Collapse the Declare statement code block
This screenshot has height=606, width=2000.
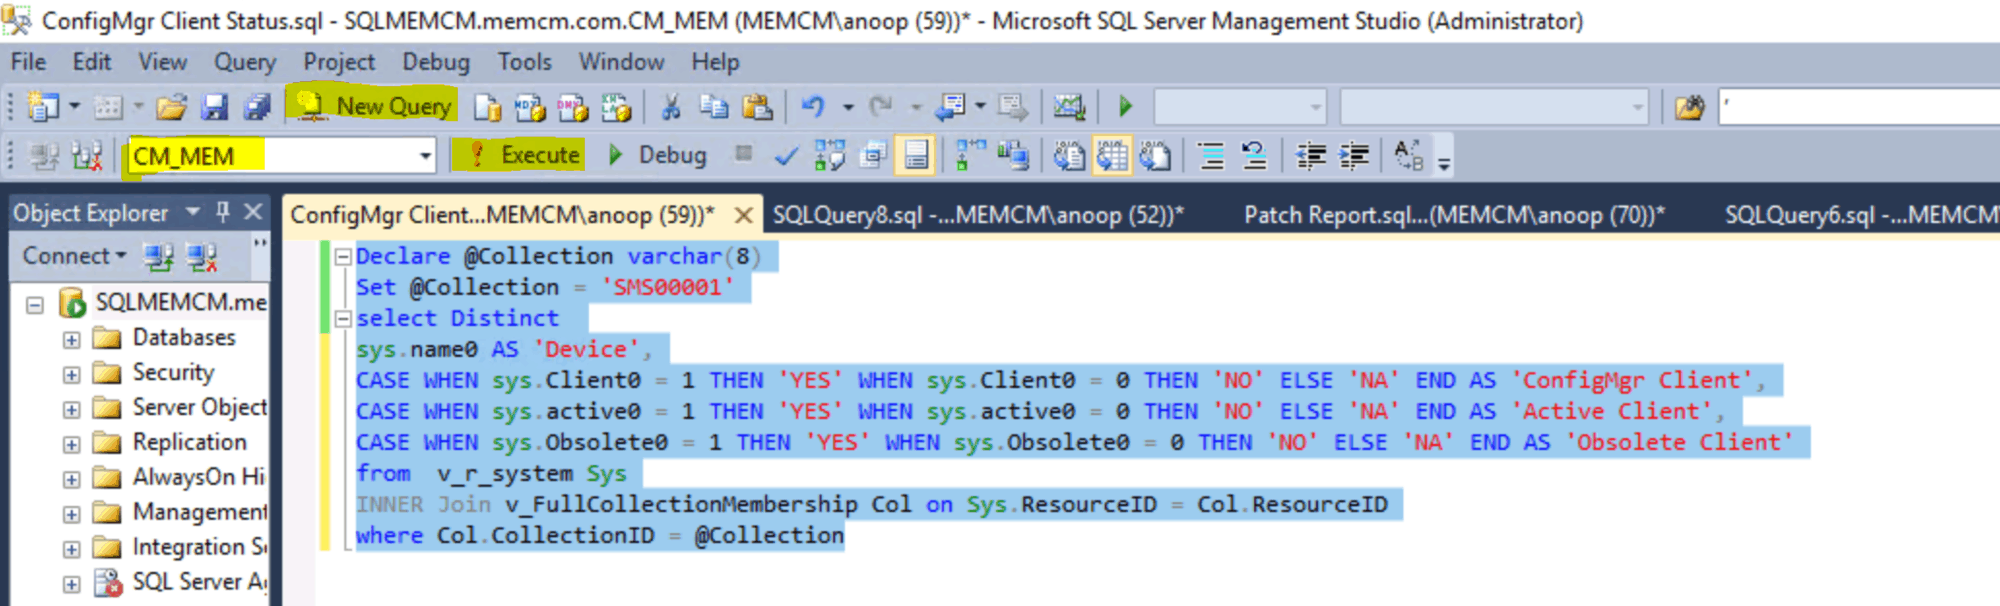tap(343, 257)
